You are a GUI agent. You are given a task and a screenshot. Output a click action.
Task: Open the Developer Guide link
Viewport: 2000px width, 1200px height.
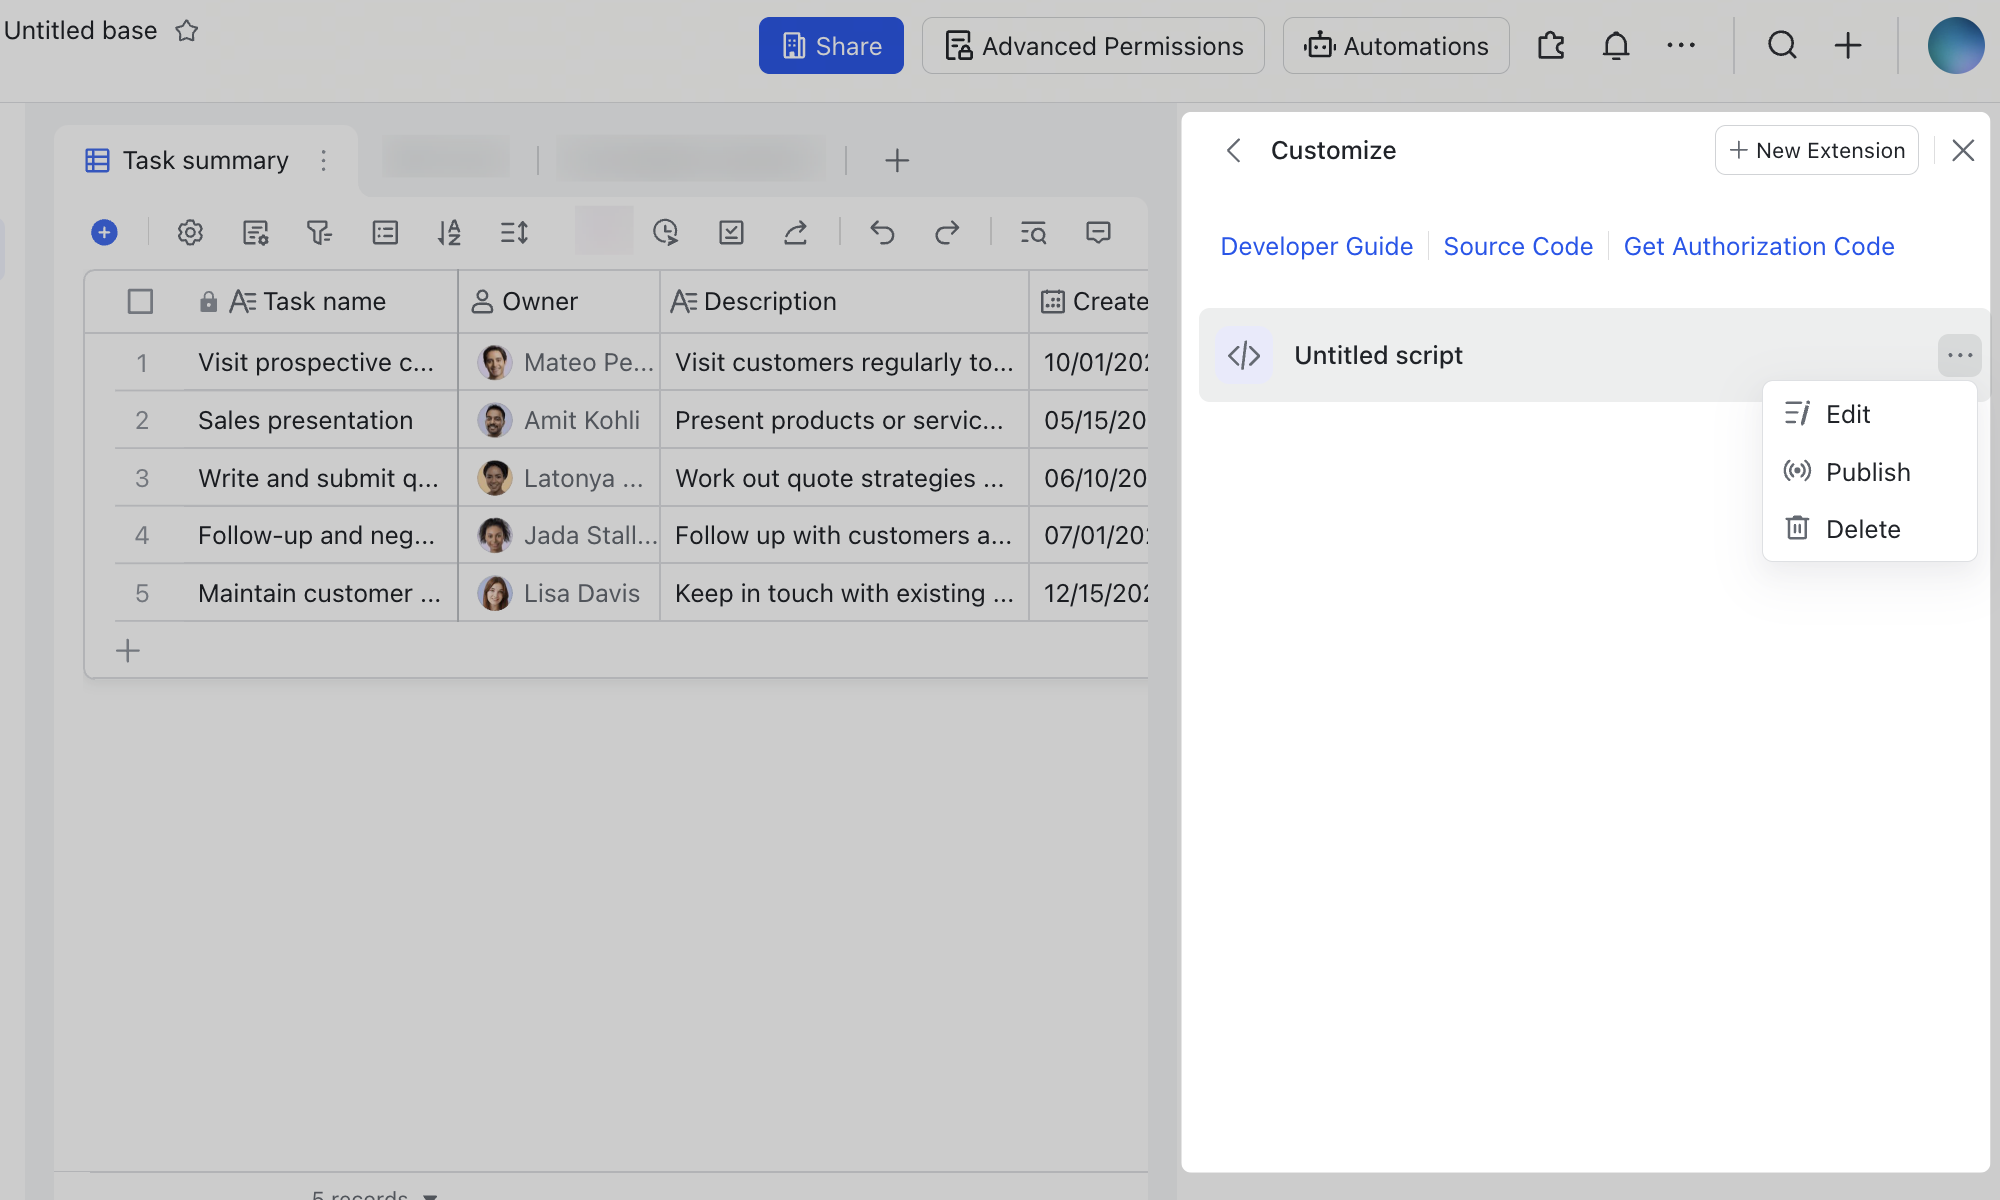(x=1316, y=246)
